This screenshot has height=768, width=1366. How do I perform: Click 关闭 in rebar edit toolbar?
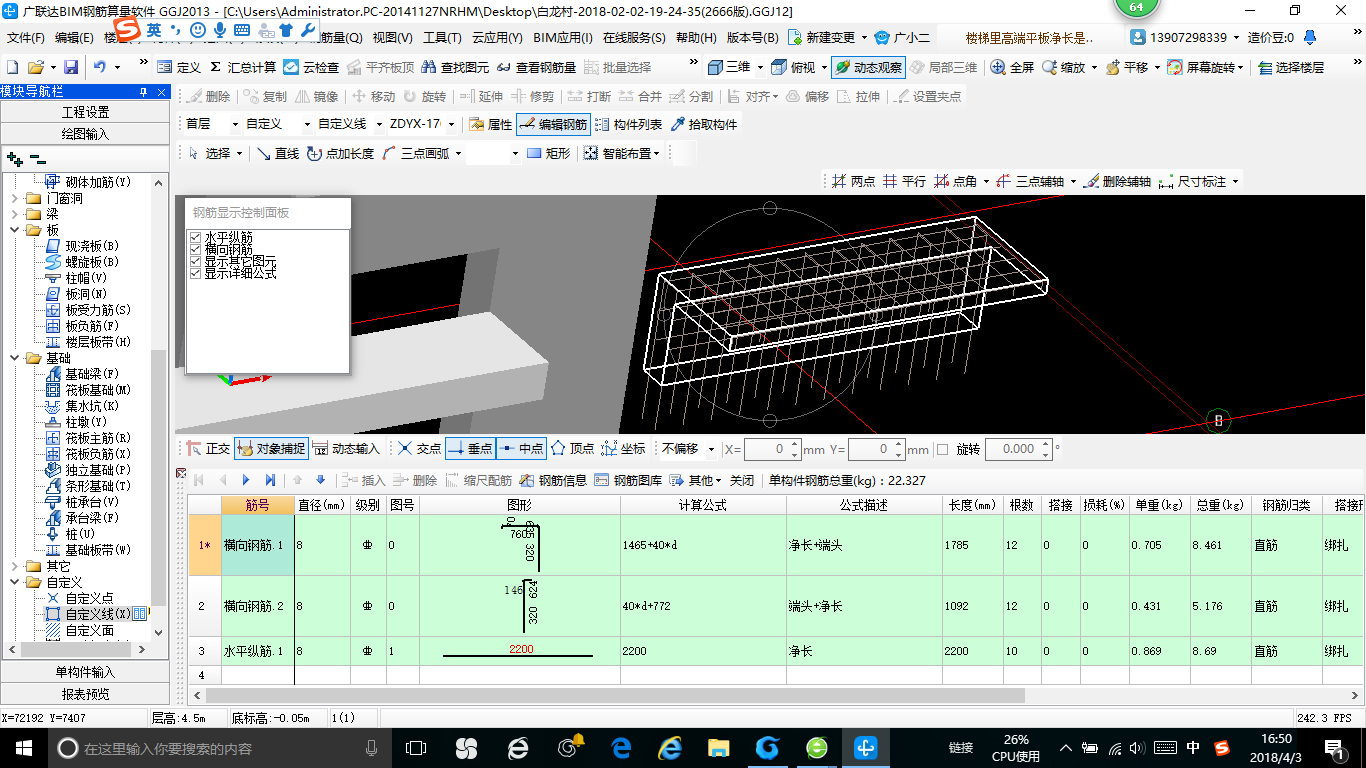click(x=742, y=480)
